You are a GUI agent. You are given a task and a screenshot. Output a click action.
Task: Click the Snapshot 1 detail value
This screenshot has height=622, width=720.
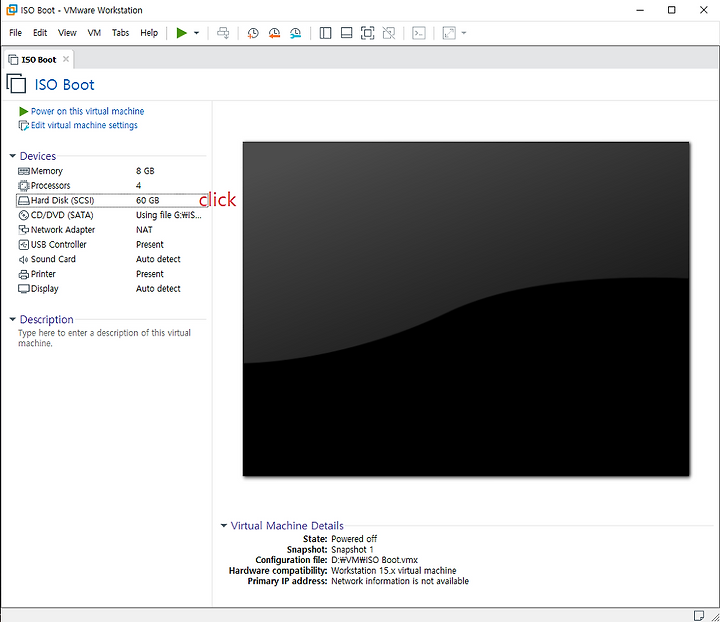click(x=352, y=549)
